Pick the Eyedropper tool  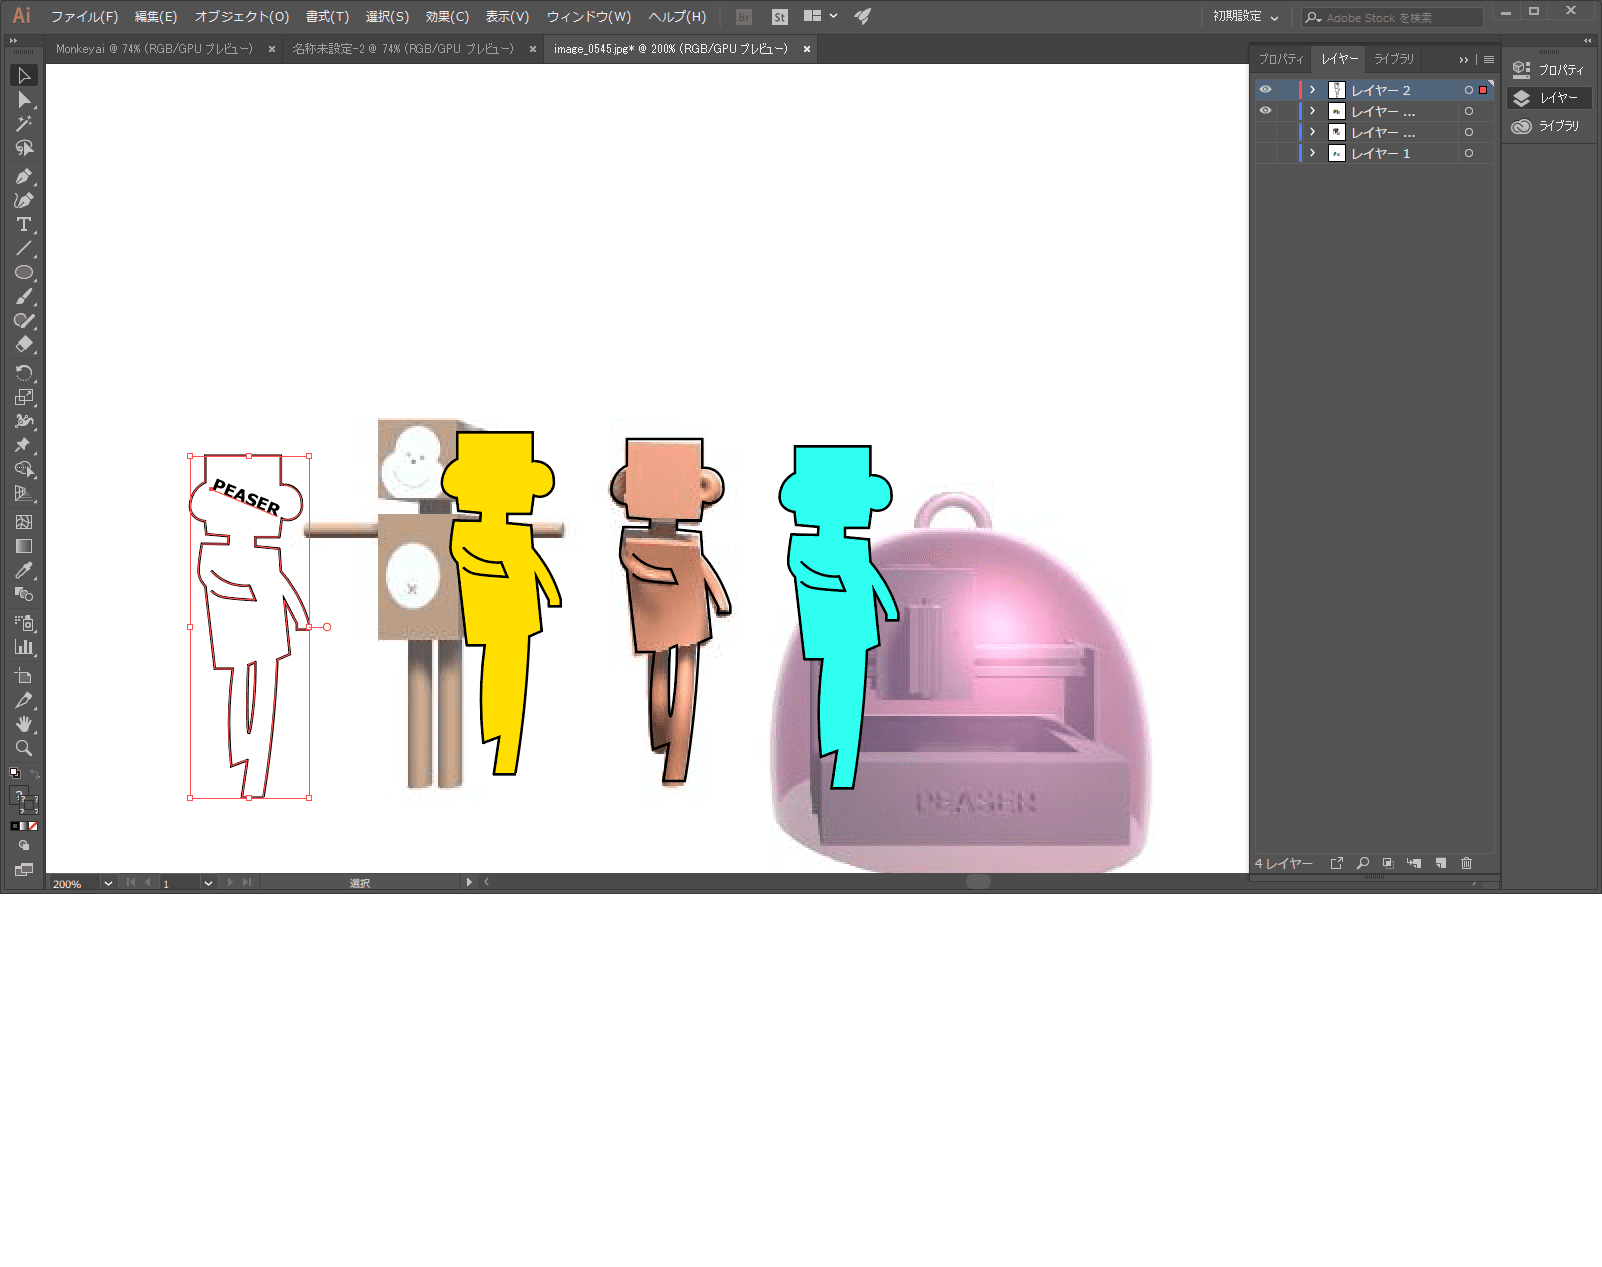(x=24, y=571)
